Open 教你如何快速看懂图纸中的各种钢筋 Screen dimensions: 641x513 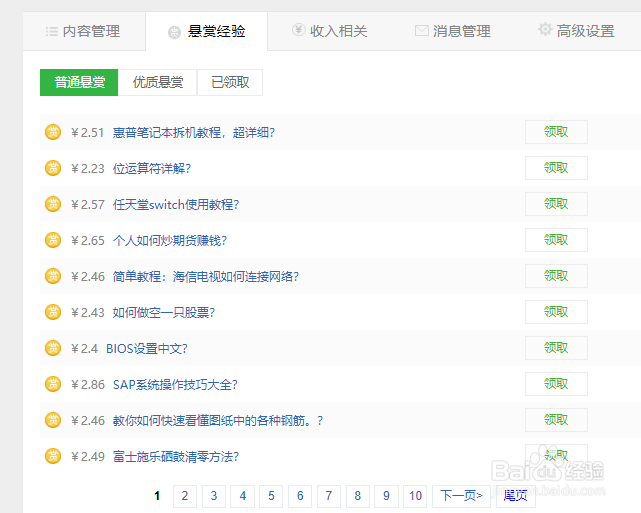click(x=217, y=420)
